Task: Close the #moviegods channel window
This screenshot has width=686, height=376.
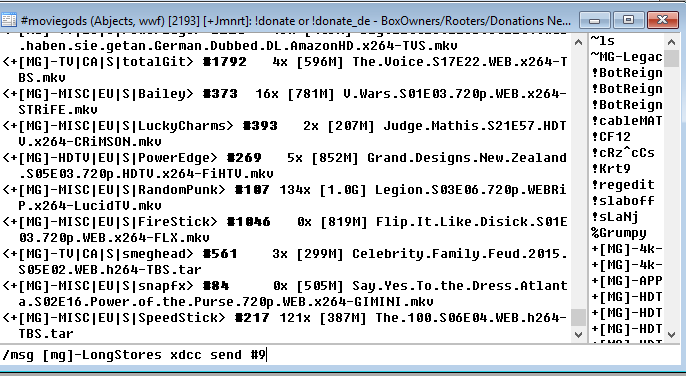Action: (662, 20)
